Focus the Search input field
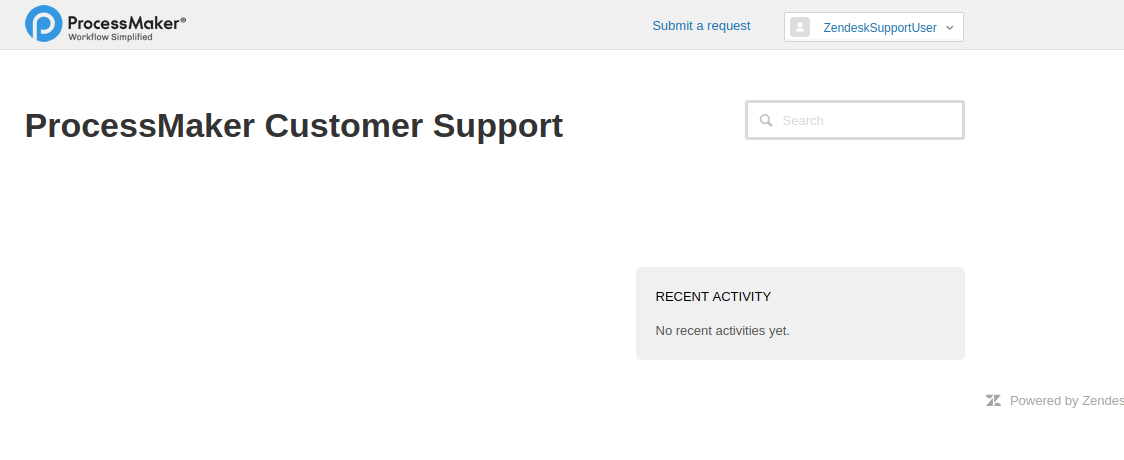The height and width of the screenshot is (460, 1124). pyautogui.click(x=860, y=120)
